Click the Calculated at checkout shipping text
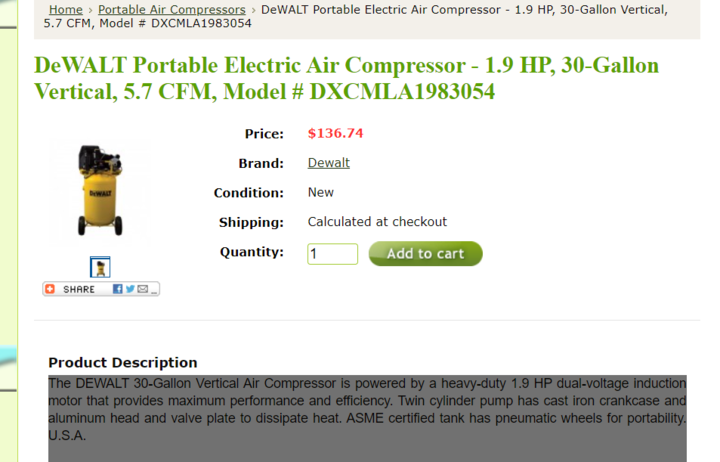 click(377, 222)
